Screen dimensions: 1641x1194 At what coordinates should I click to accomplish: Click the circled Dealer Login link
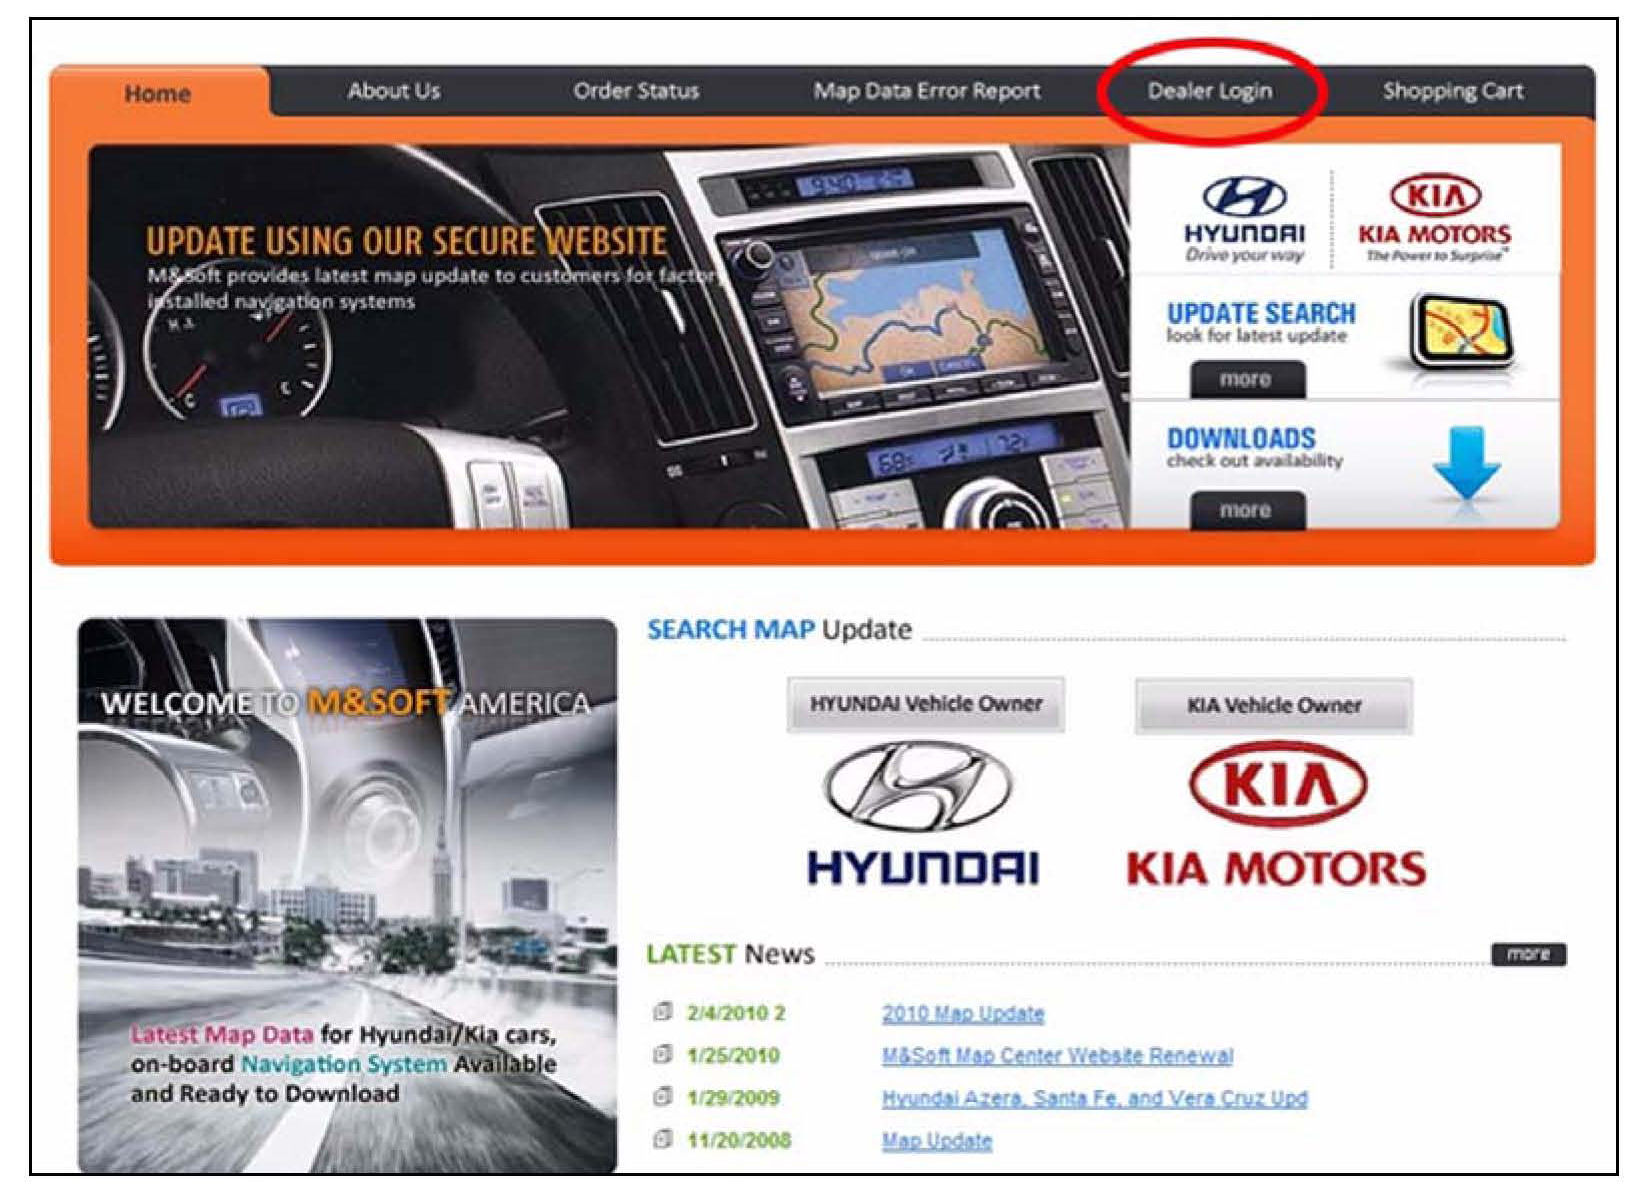[1209, 91]
